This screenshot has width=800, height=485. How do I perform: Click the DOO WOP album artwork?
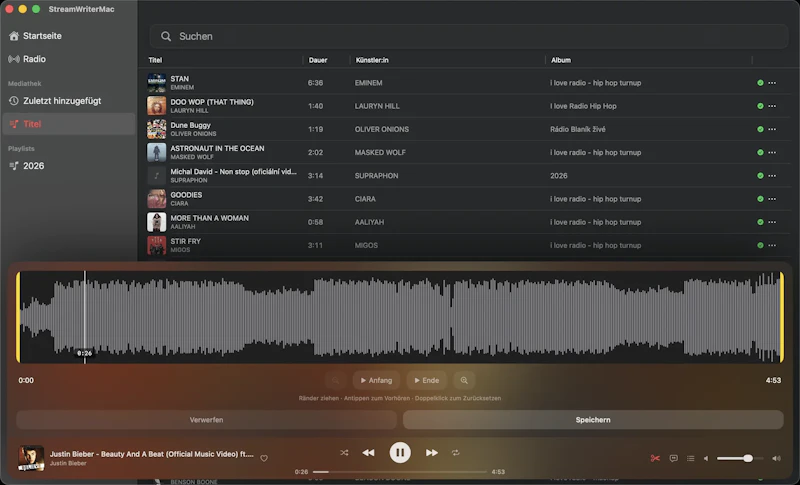click(157, 106)
